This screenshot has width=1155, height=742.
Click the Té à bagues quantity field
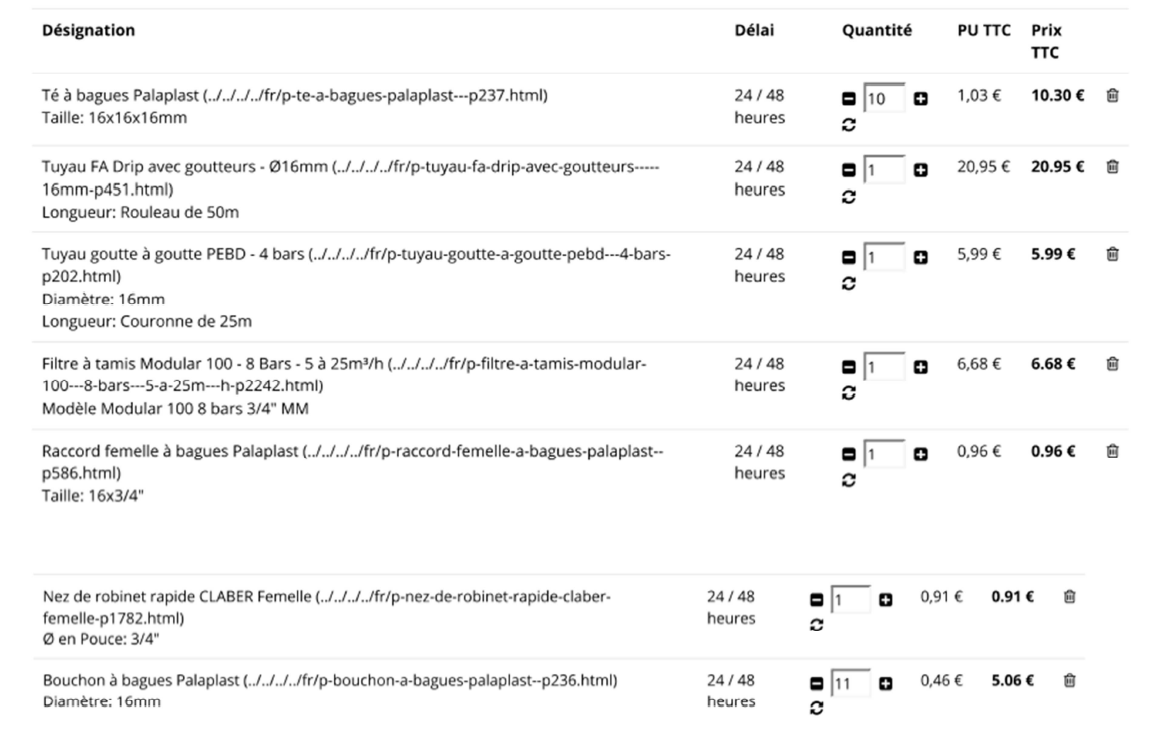[x=884, y=99]
